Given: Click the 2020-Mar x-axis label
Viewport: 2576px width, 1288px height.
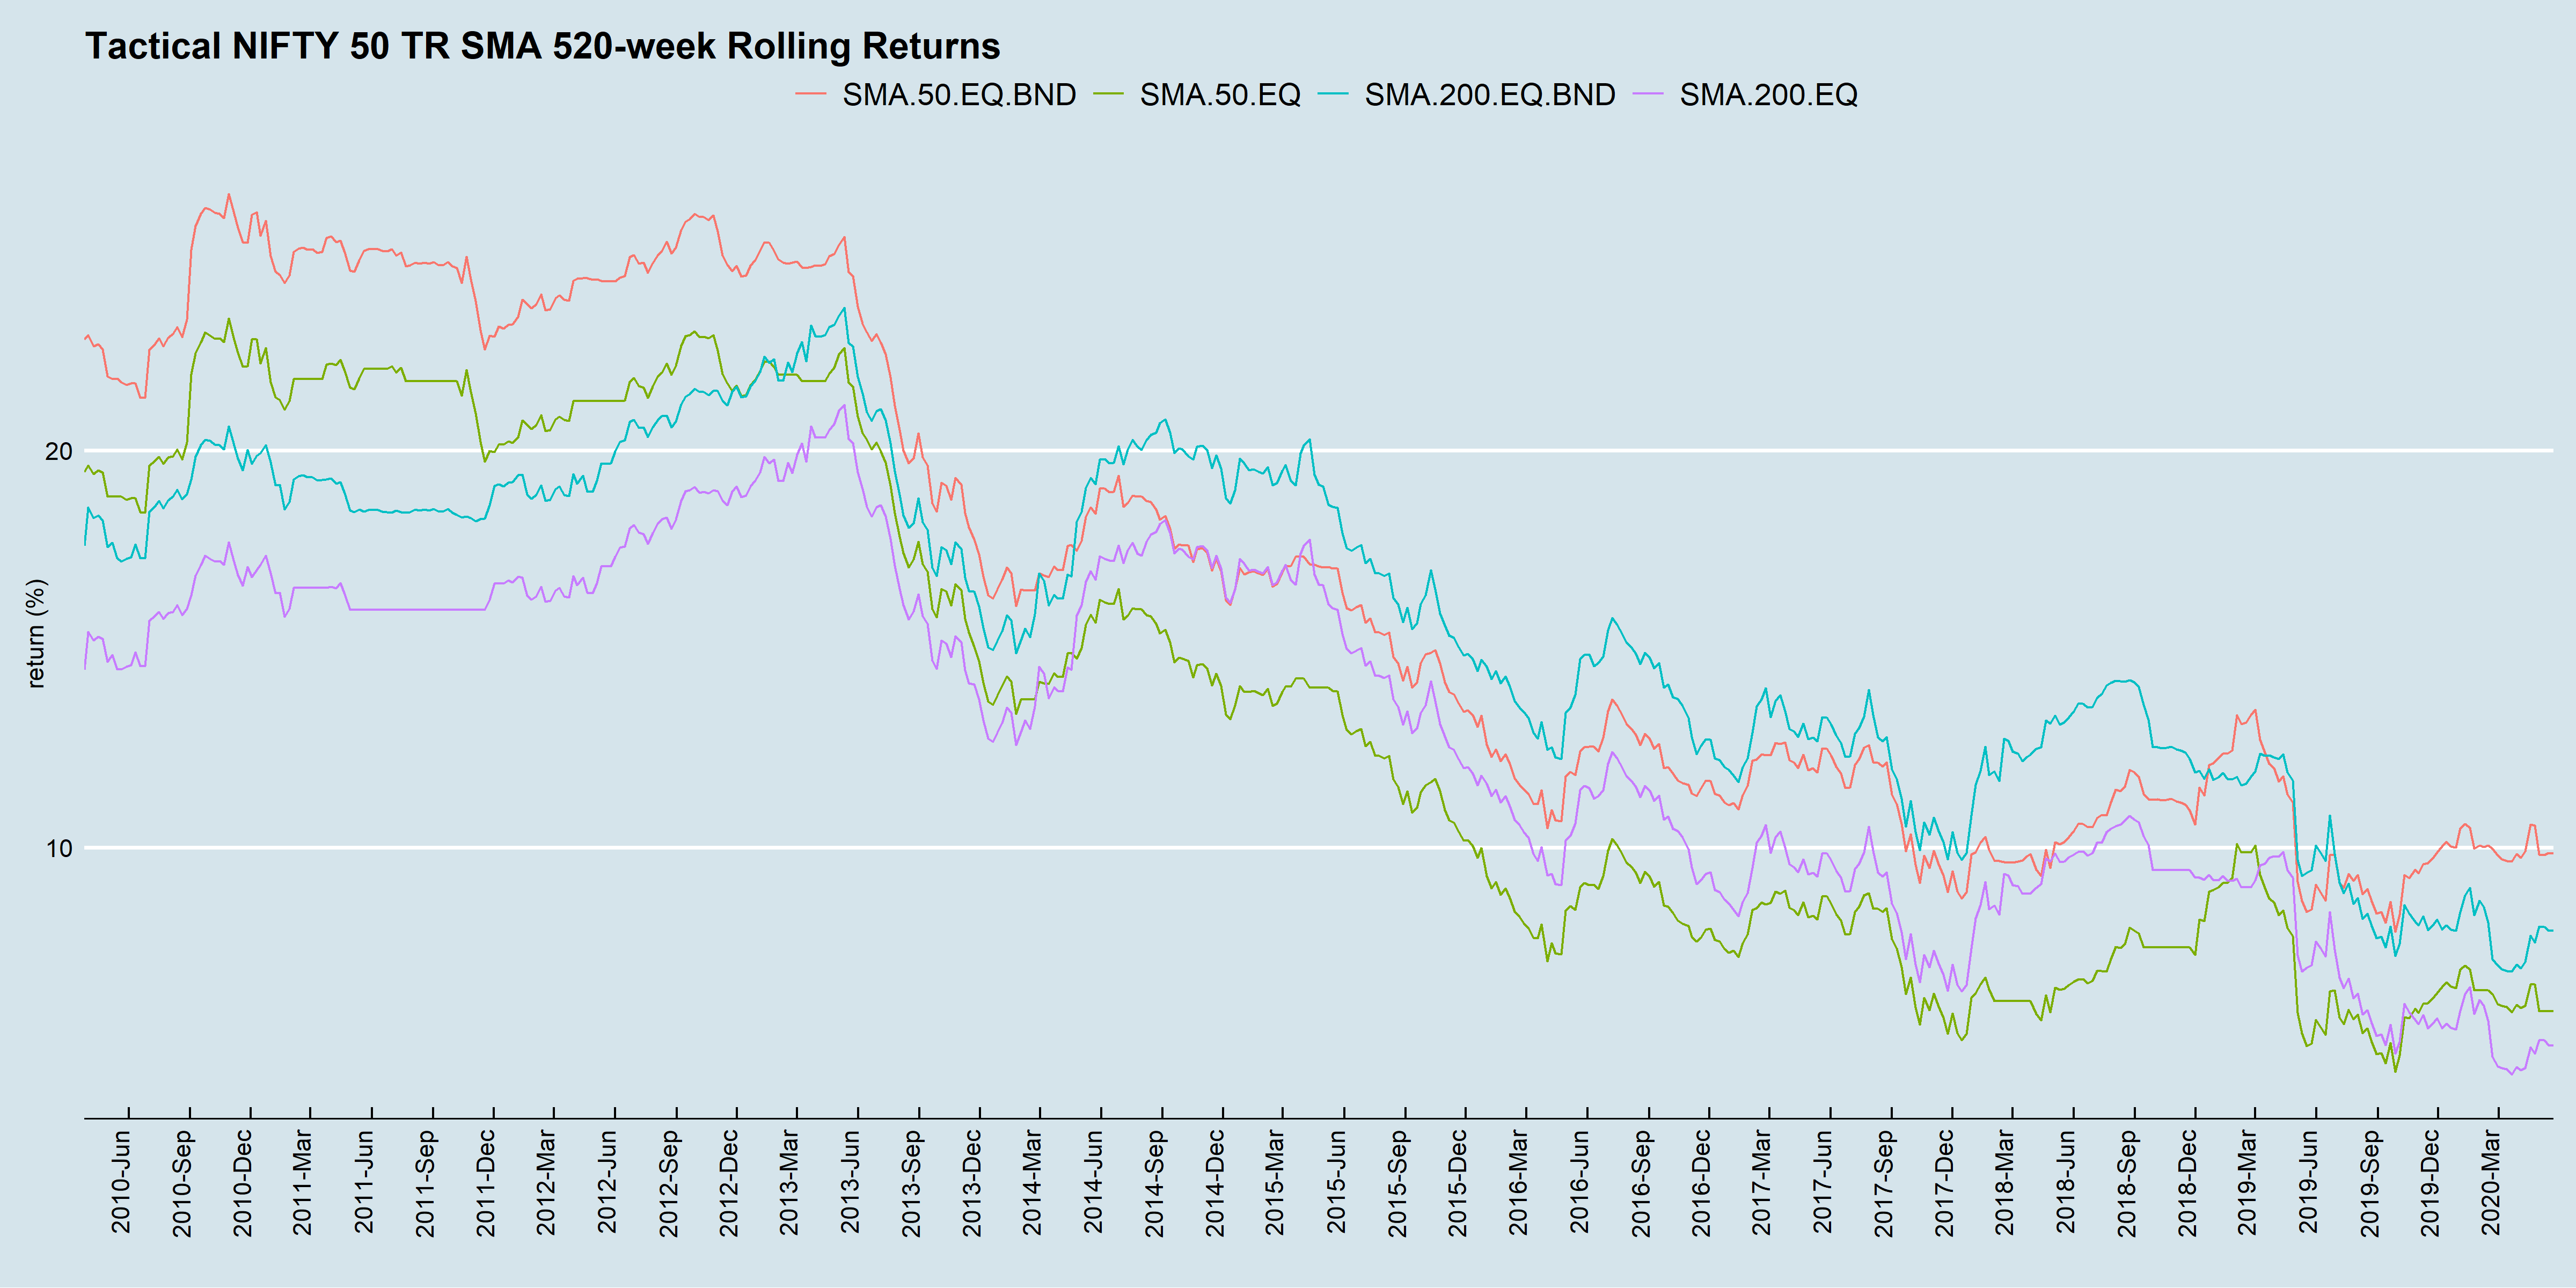Looking at the screenshot, I should pyautogui.click(x=2491, y=1182).
